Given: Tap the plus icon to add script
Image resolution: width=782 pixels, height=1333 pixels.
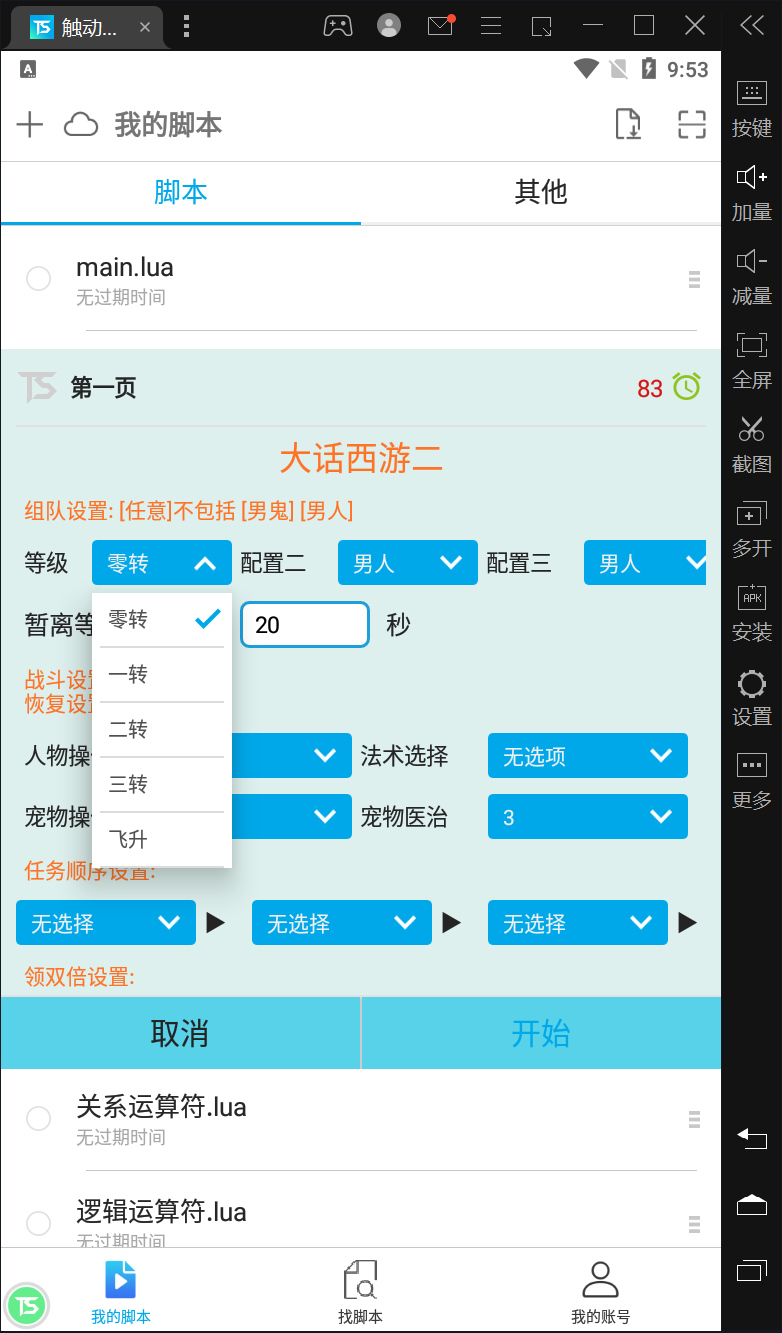Looking at the screenshot, I should [30, 125].
